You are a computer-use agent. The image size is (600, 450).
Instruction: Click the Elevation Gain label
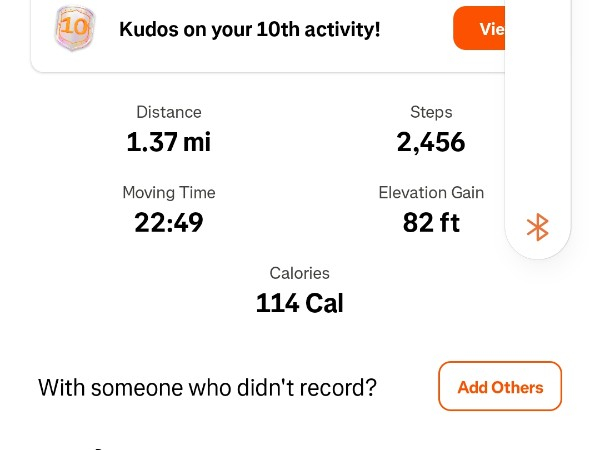coord(431,192)
